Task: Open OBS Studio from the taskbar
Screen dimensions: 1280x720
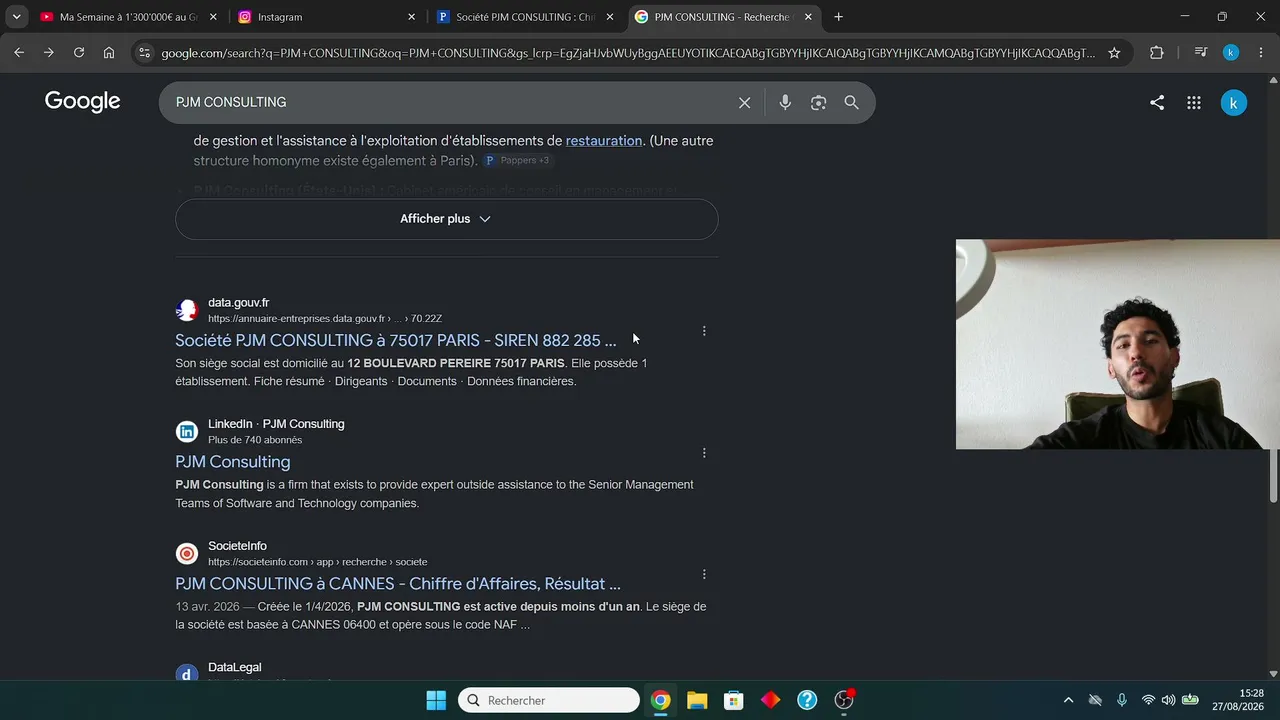Action: coord(844,700)
